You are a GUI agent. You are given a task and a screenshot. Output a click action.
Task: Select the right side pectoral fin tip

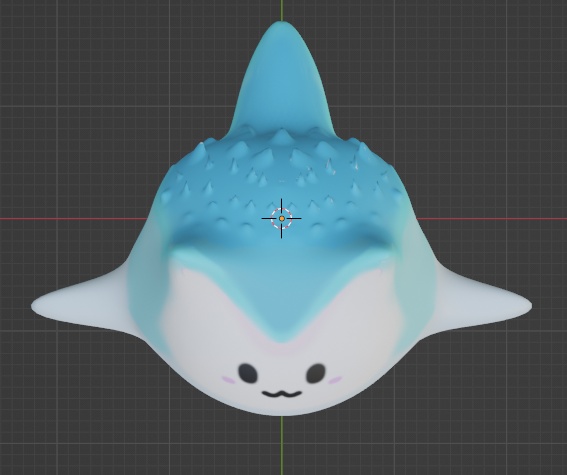[x=524, y=306]
